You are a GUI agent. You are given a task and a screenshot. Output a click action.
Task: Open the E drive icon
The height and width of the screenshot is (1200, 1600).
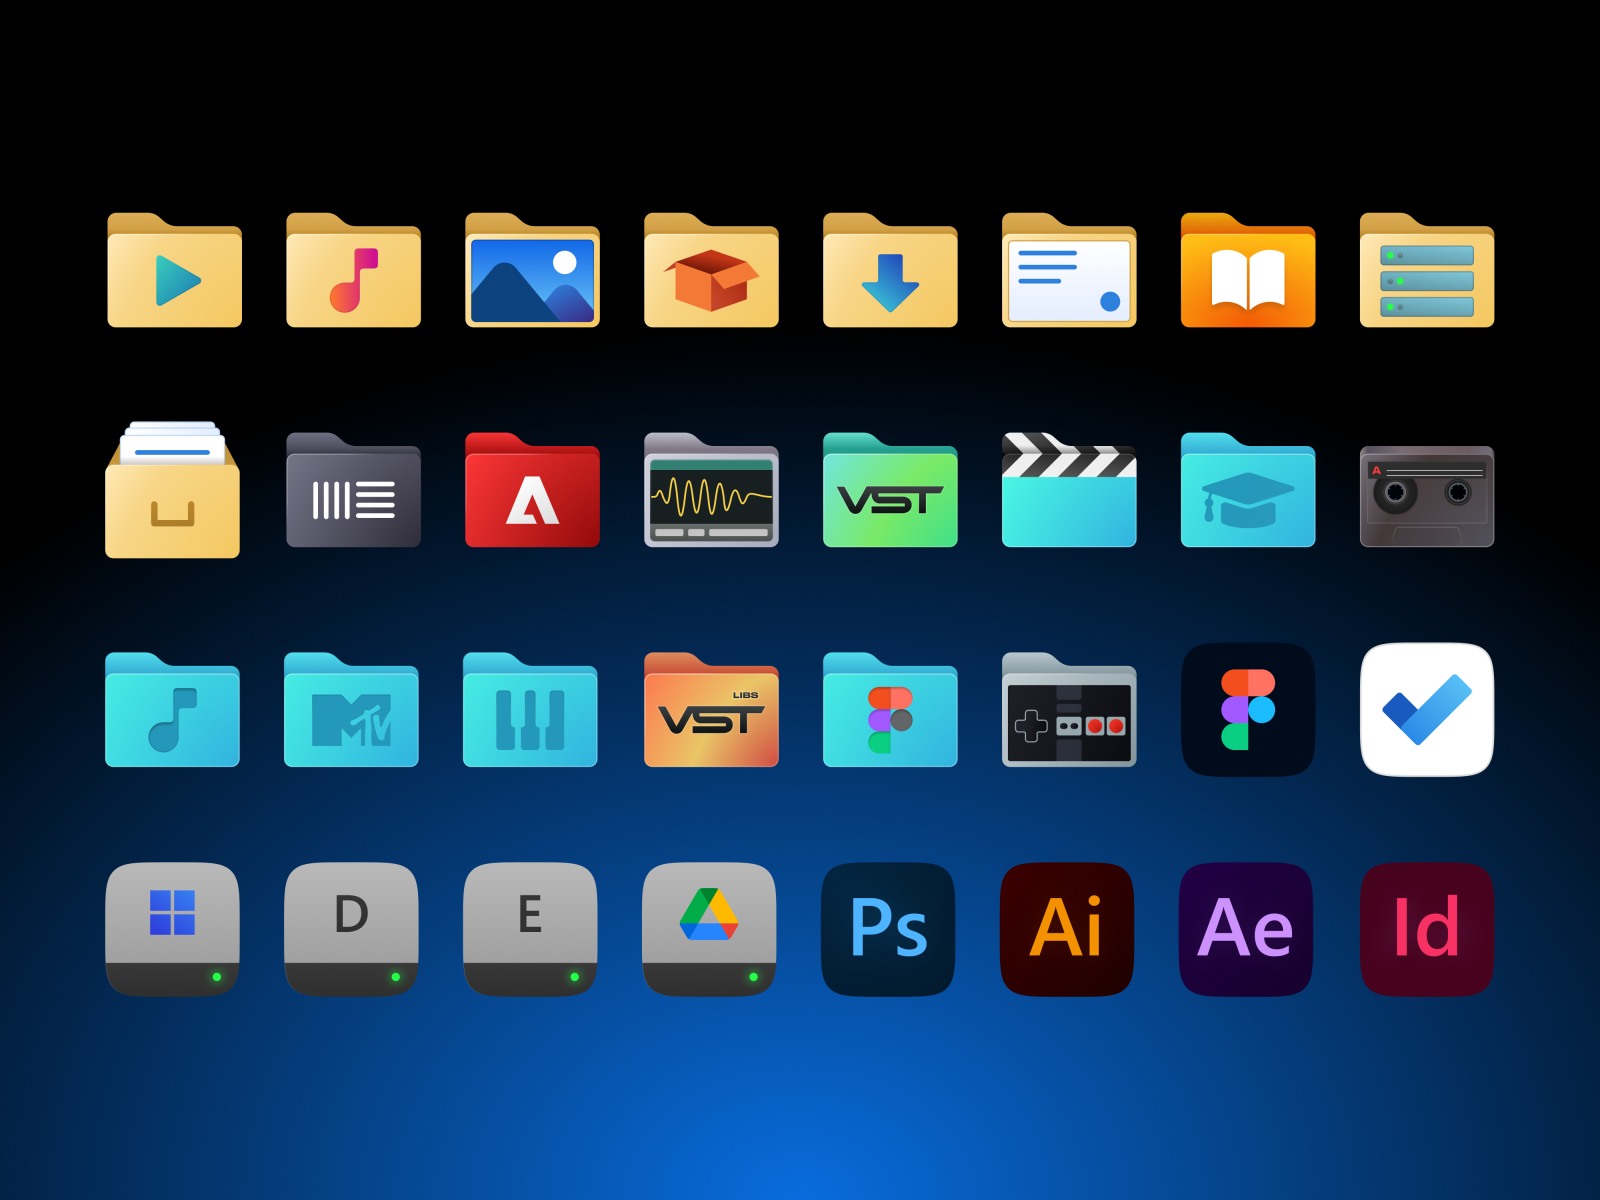point(531,930)
